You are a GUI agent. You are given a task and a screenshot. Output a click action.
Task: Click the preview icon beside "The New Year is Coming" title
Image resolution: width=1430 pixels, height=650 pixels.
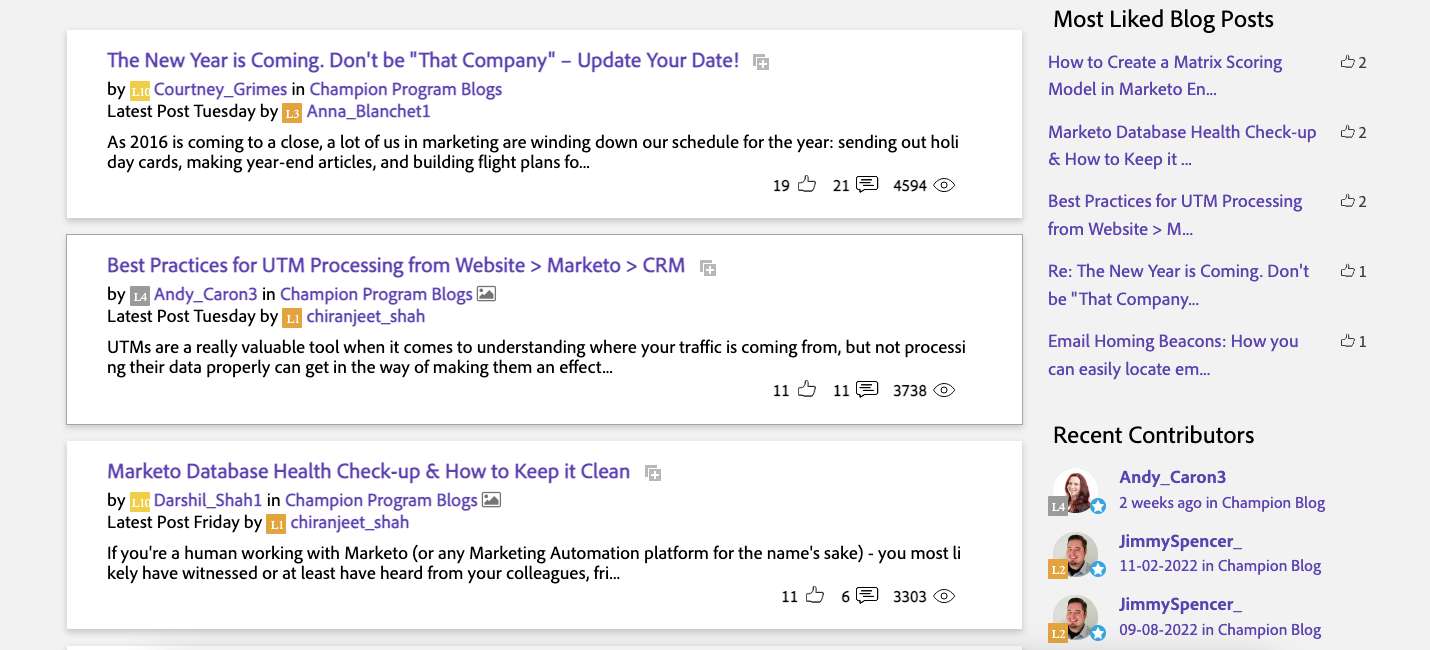tap(760, 61)
